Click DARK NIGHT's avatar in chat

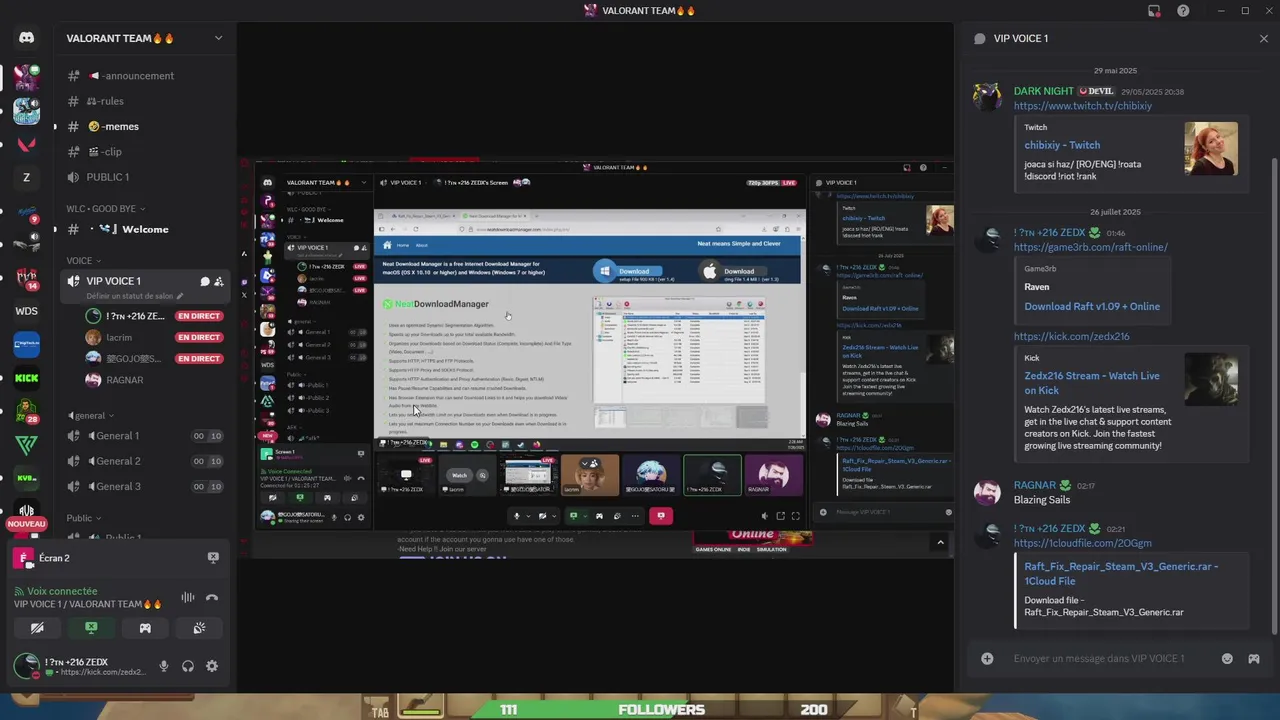[x=988, y=97]
